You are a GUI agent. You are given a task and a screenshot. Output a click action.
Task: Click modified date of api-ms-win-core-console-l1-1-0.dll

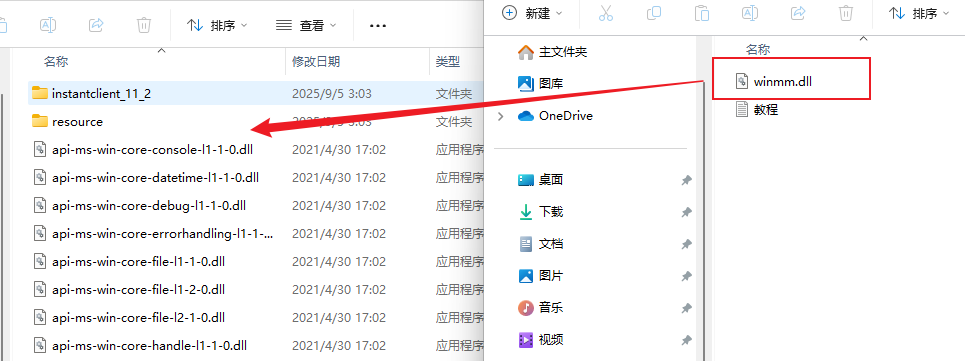pyautogui.click(x=339, y=149)
